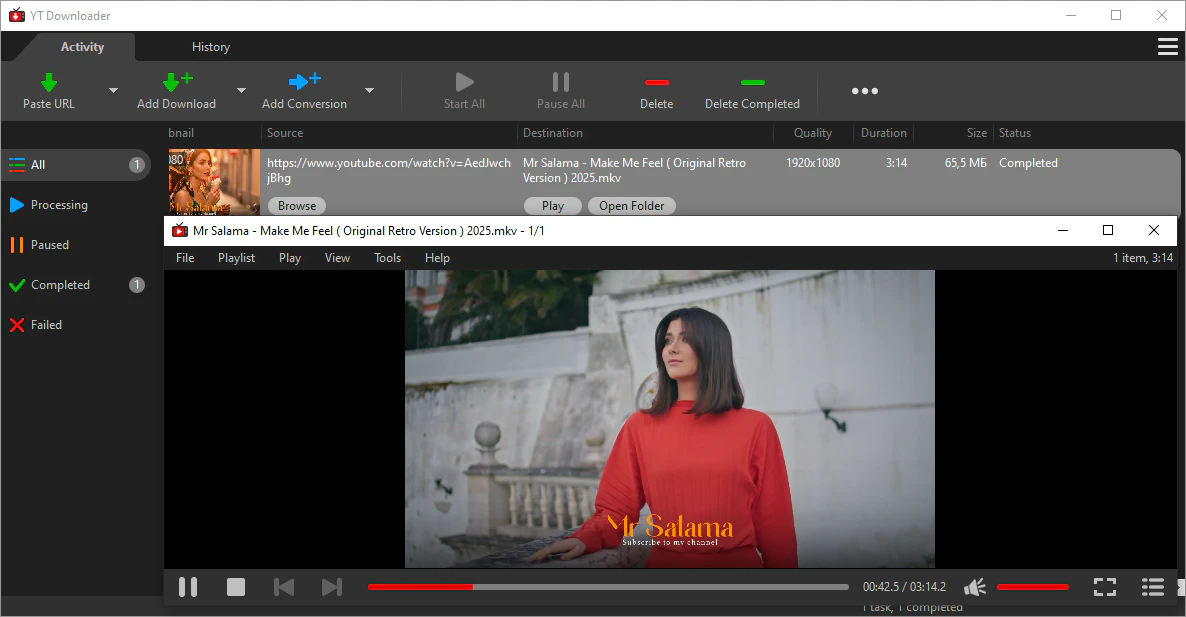The width and height of the screenshot is (1186, 617).
Task: Click the Add Conversion blue arrow icon
Action: coord(303,82)
